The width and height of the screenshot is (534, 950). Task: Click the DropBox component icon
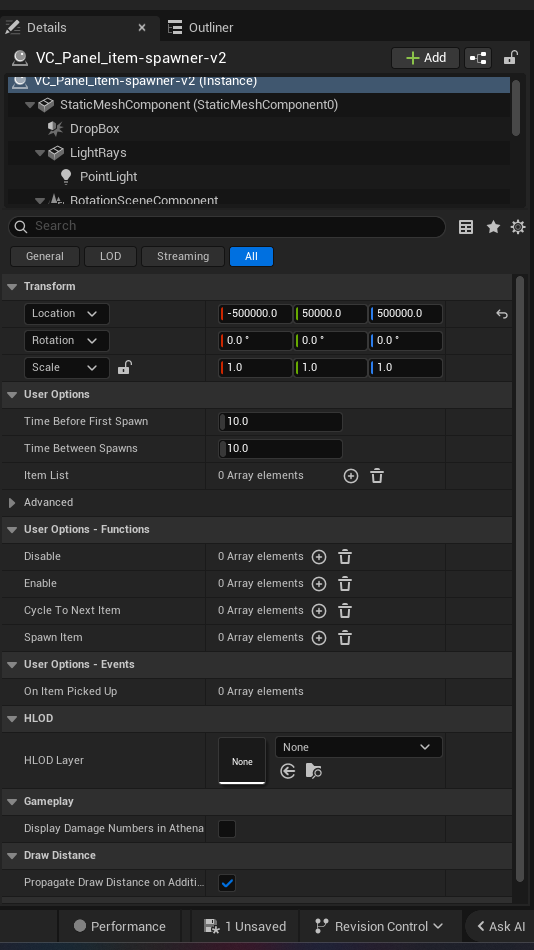point(55,128)
